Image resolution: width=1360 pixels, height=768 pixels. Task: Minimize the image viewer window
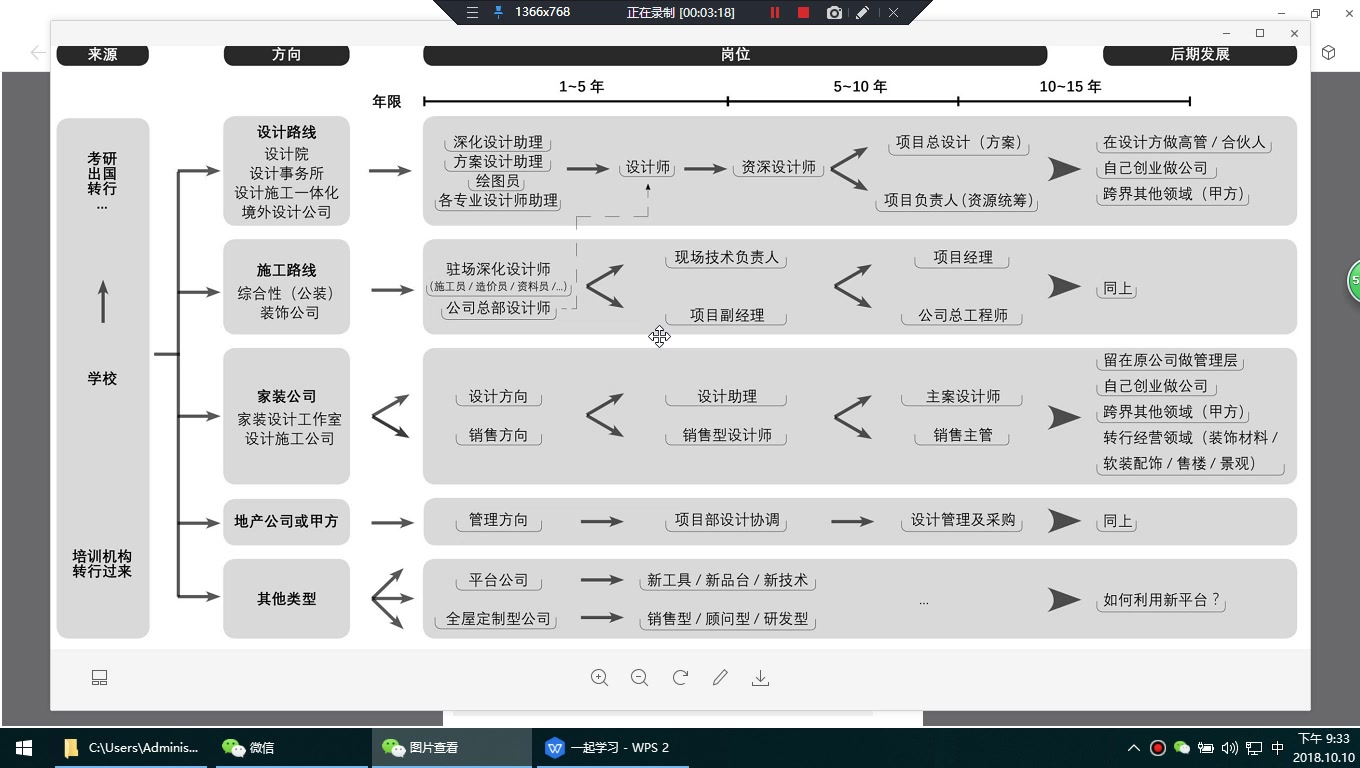[1226, 33]
